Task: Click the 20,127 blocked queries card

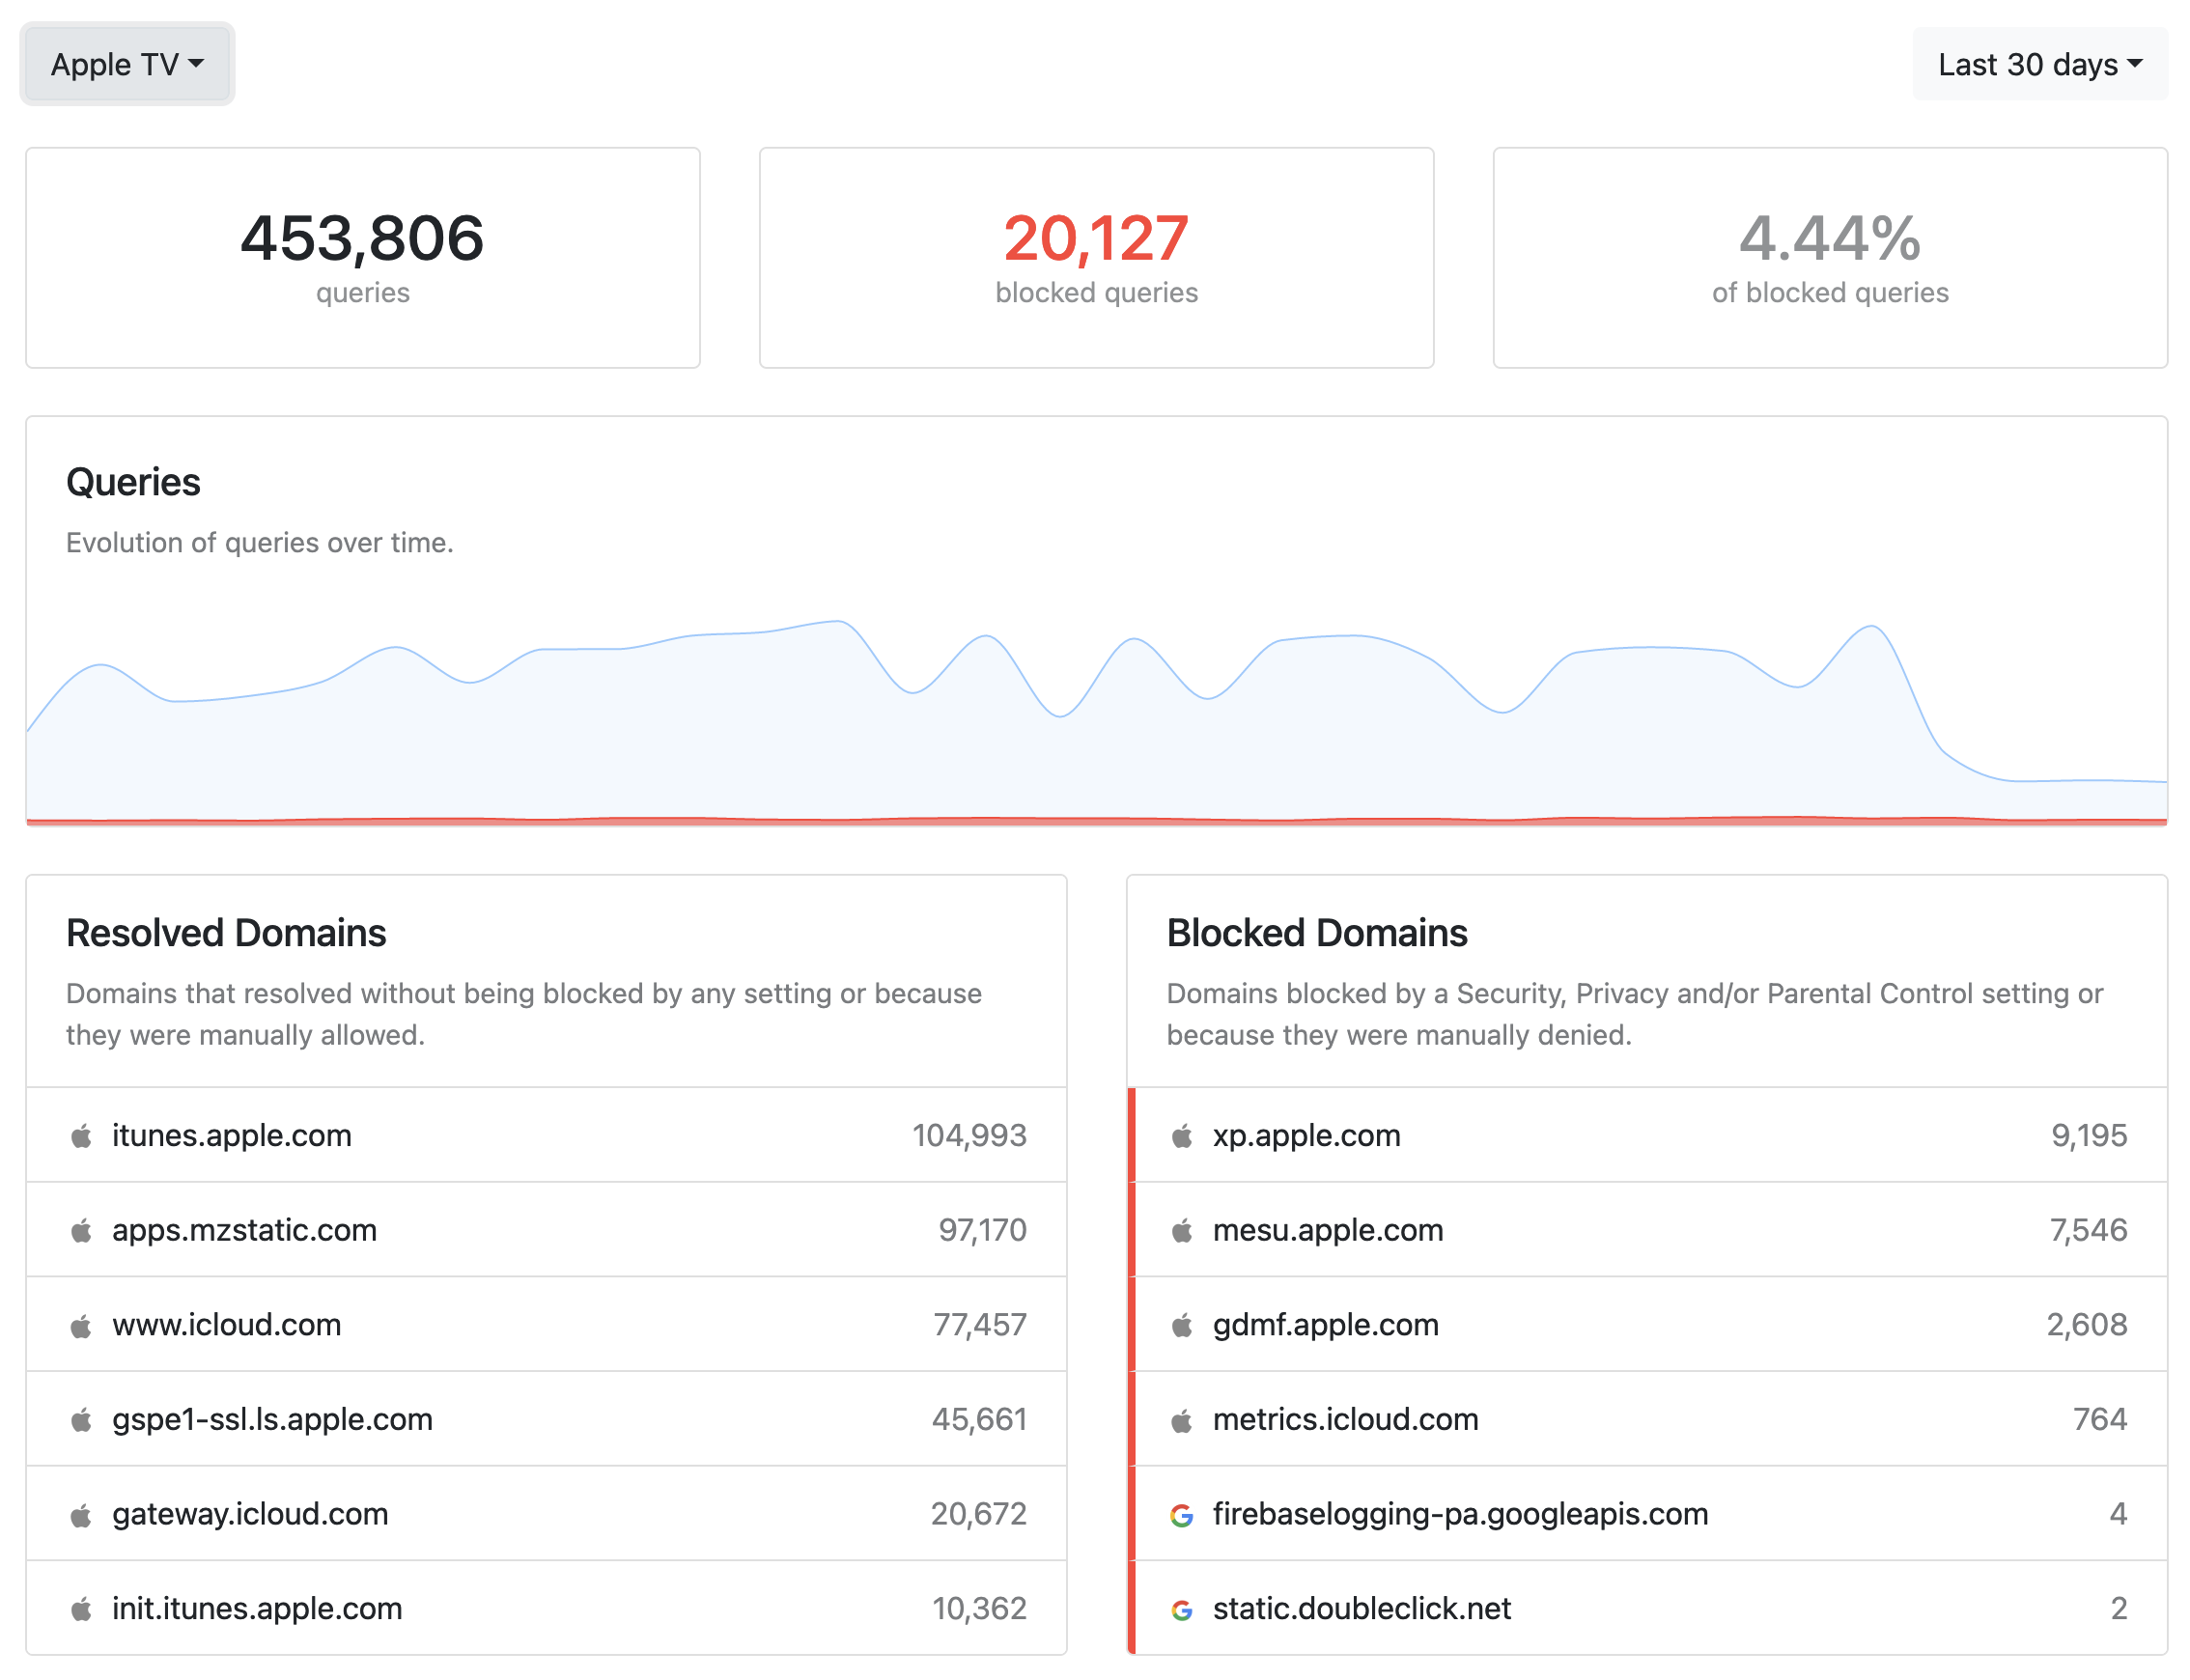Action: [x=1096, y=258]
